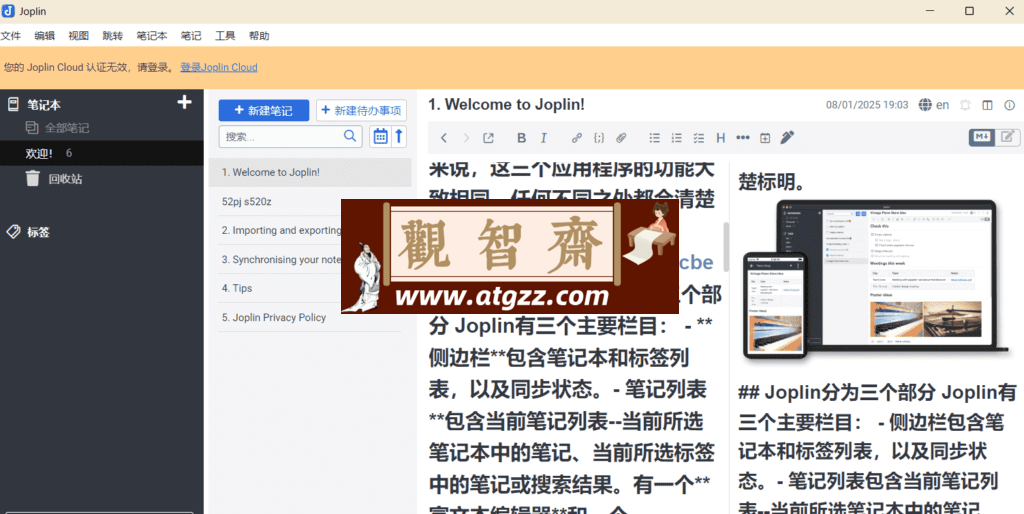This screenshot has width=1024, height=514.
Task: Open the 跳转 menu
Action: [112, 36]
